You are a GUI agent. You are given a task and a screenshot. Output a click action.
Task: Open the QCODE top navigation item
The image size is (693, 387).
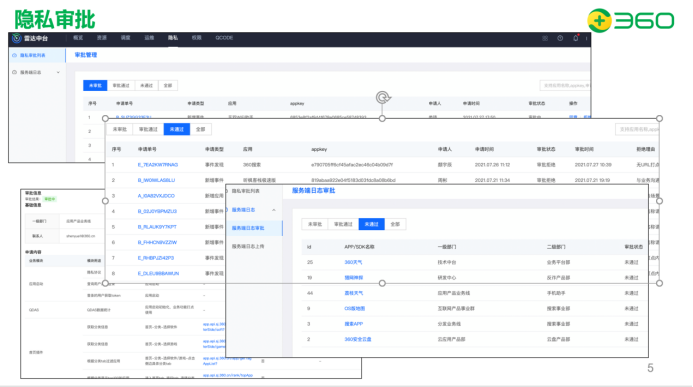224,38
